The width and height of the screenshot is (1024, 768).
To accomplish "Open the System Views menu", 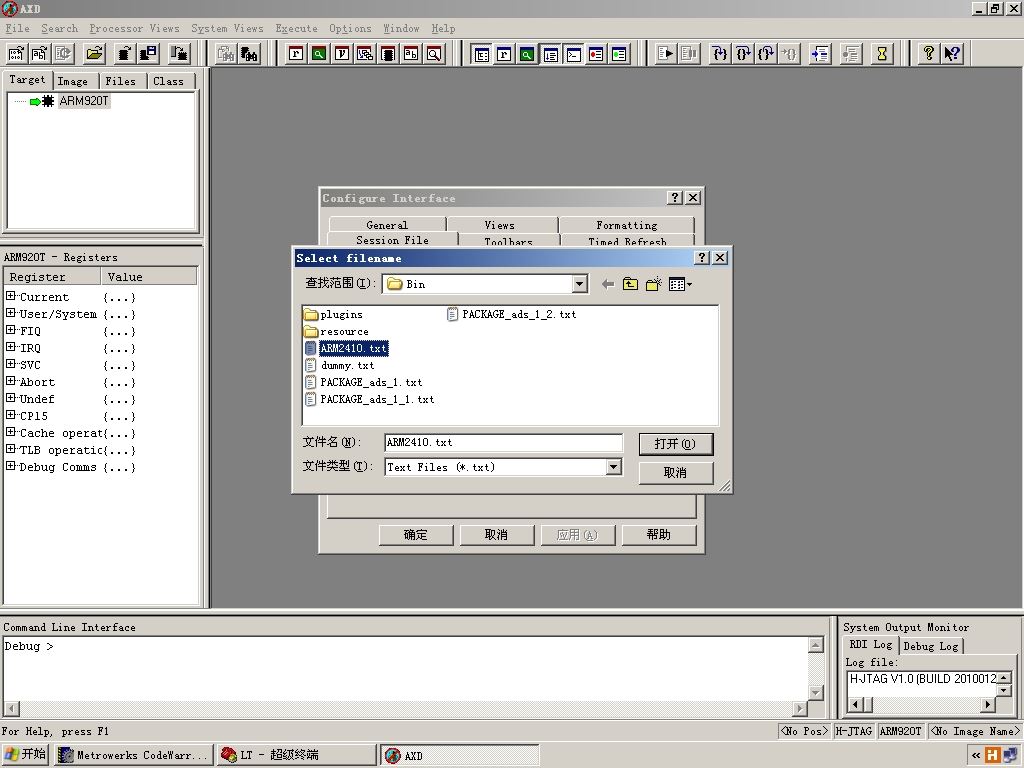I will (227, 28).
